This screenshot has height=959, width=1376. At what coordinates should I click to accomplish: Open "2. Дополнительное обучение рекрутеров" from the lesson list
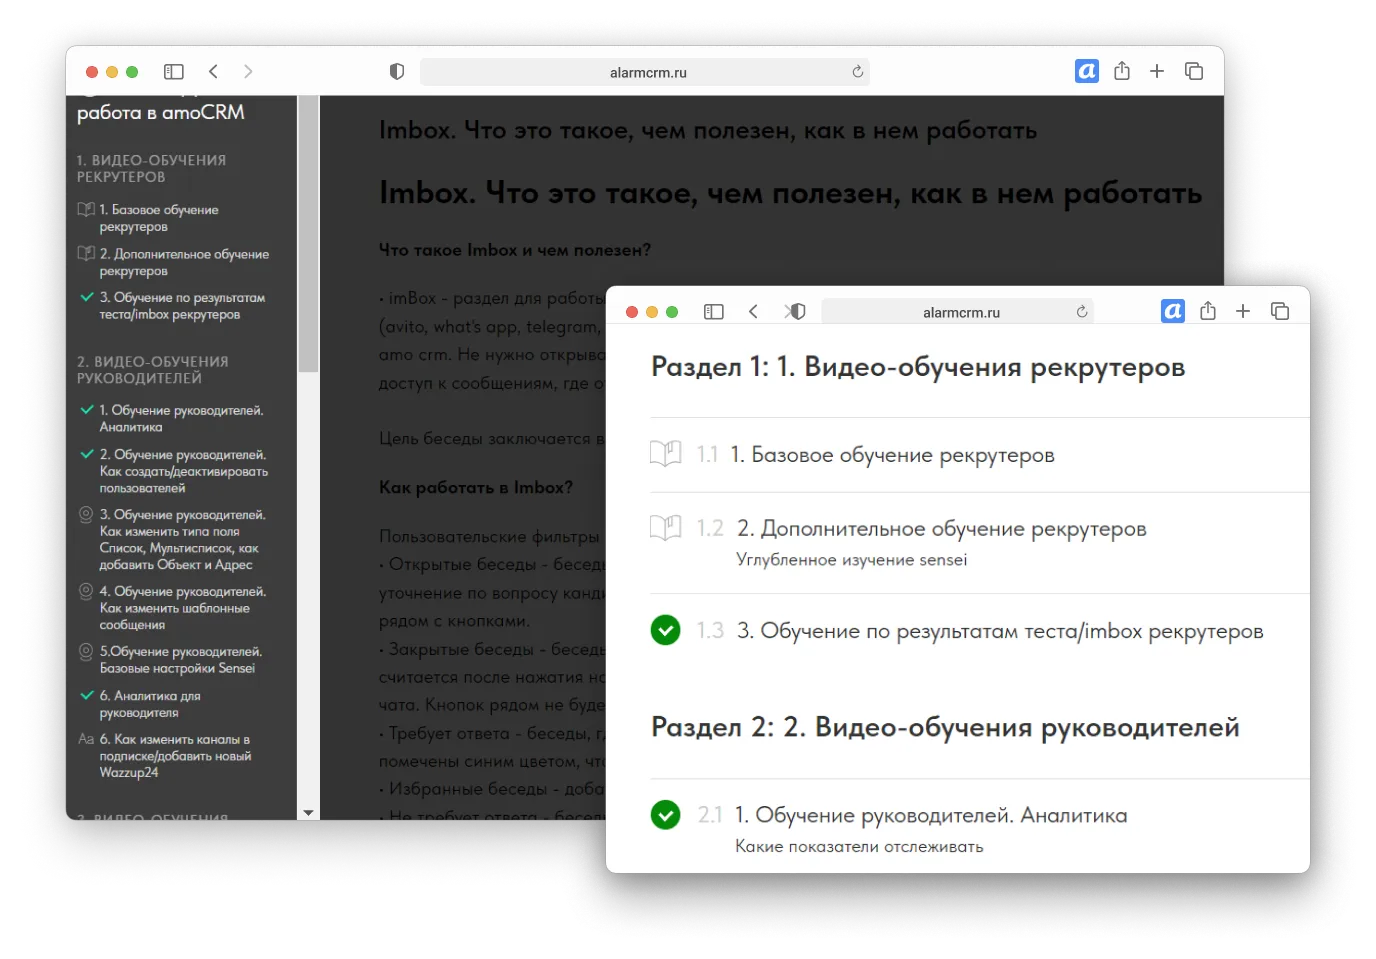pyautogui.click(x=941, y=528)
